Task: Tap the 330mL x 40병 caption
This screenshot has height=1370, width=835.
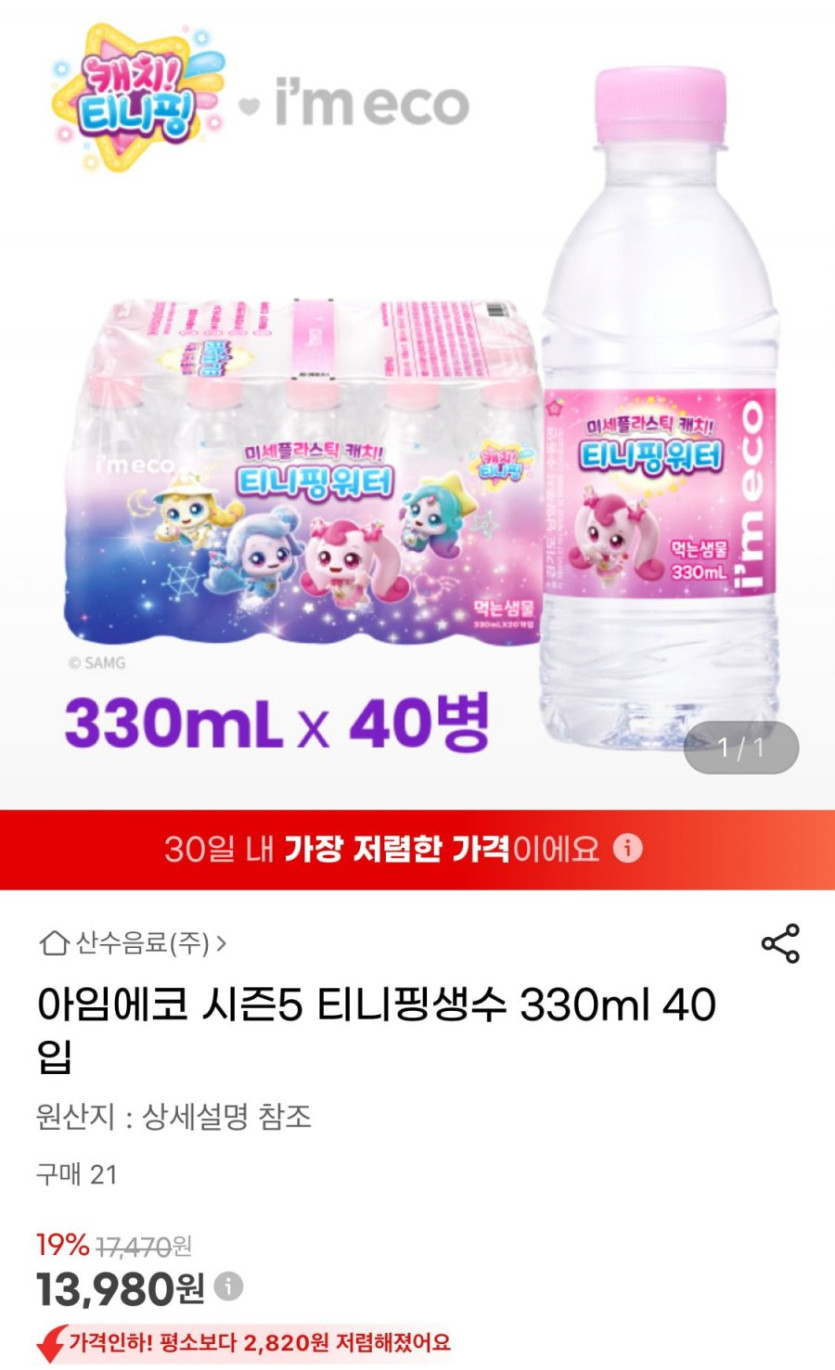Action: 278,722
